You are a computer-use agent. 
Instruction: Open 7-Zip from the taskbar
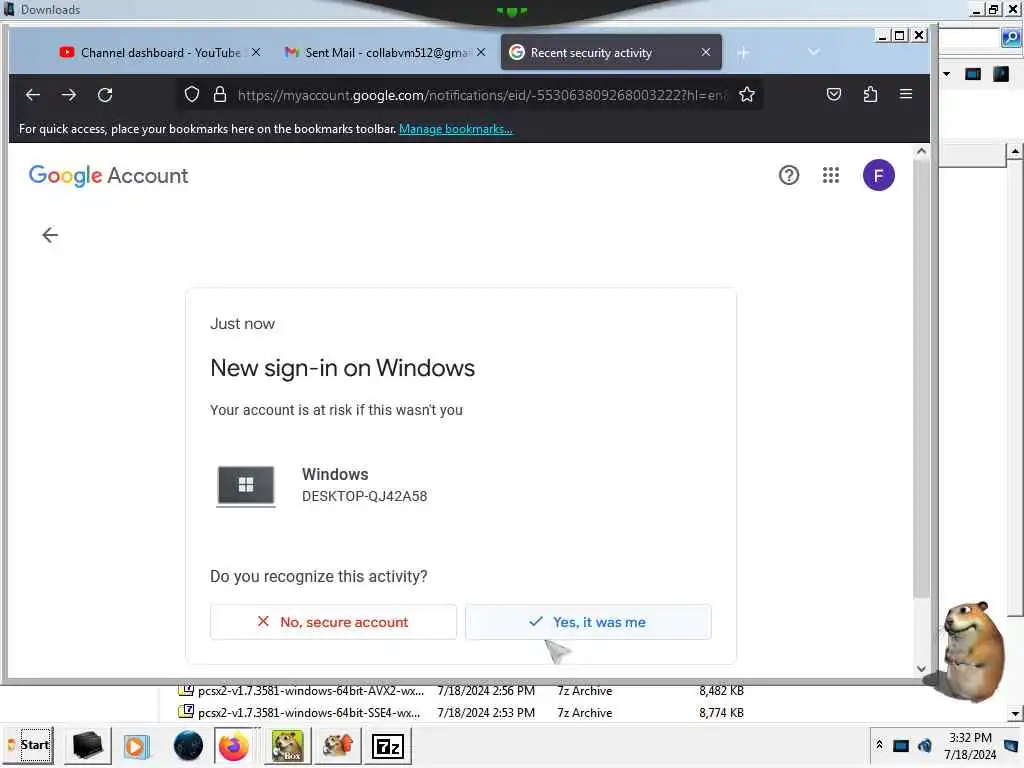[388, 746]
